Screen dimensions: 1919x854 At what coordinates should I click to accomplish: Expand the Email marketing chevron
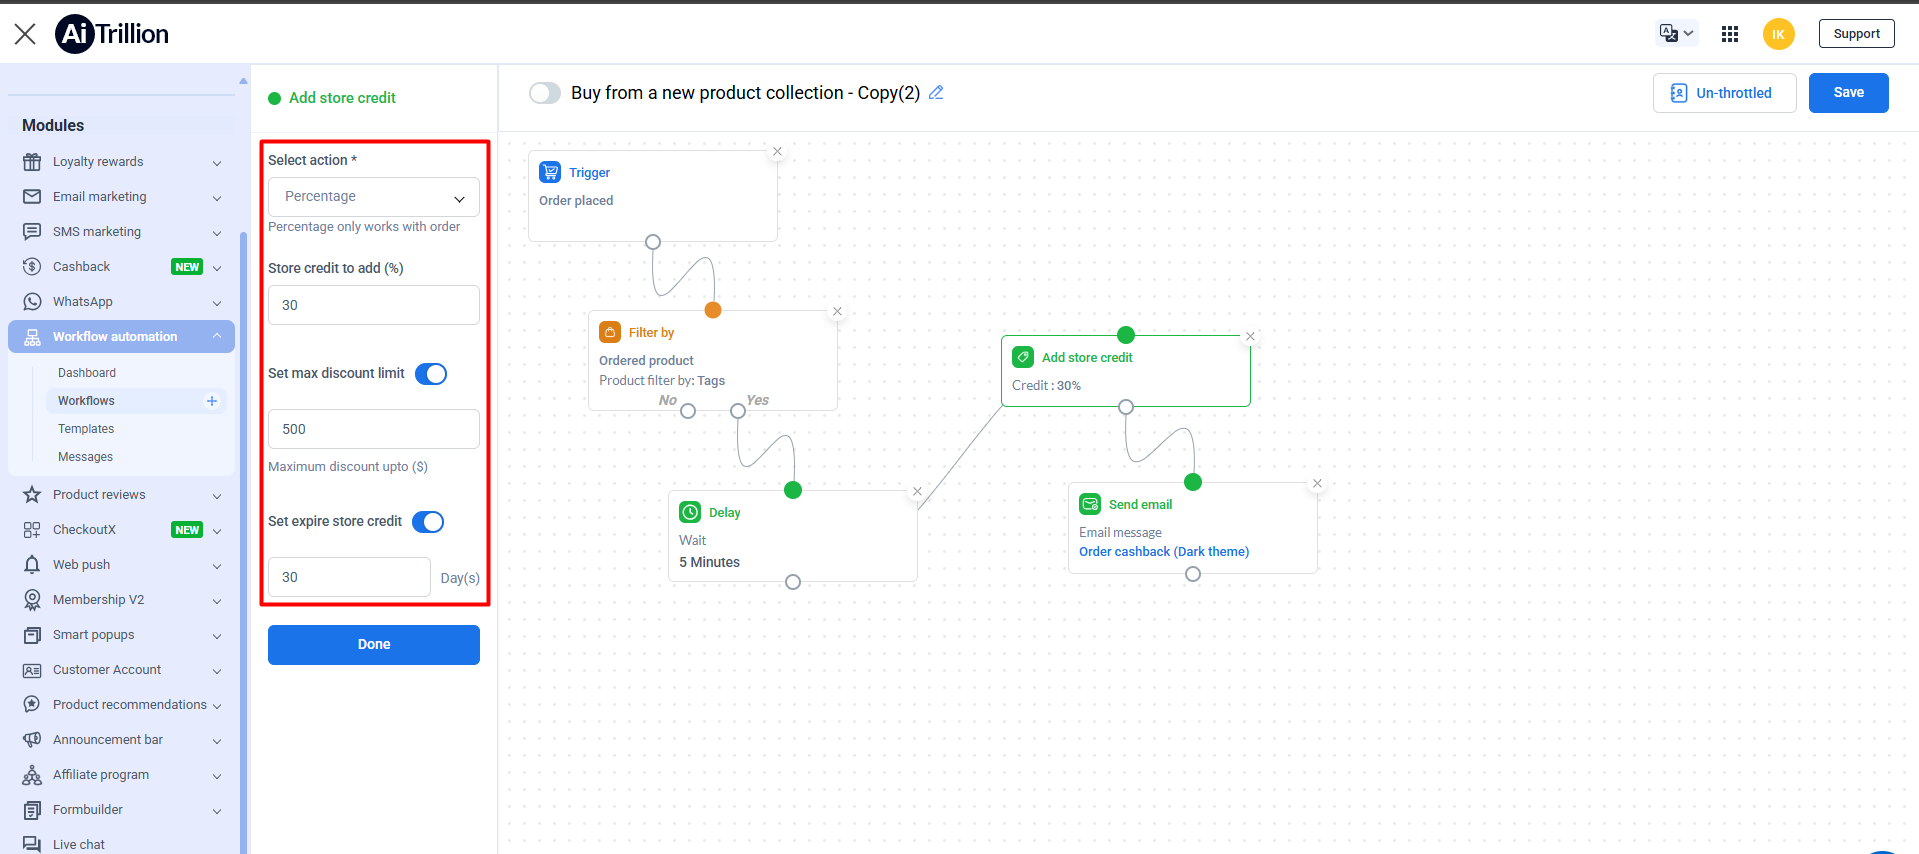pos(217,198)
